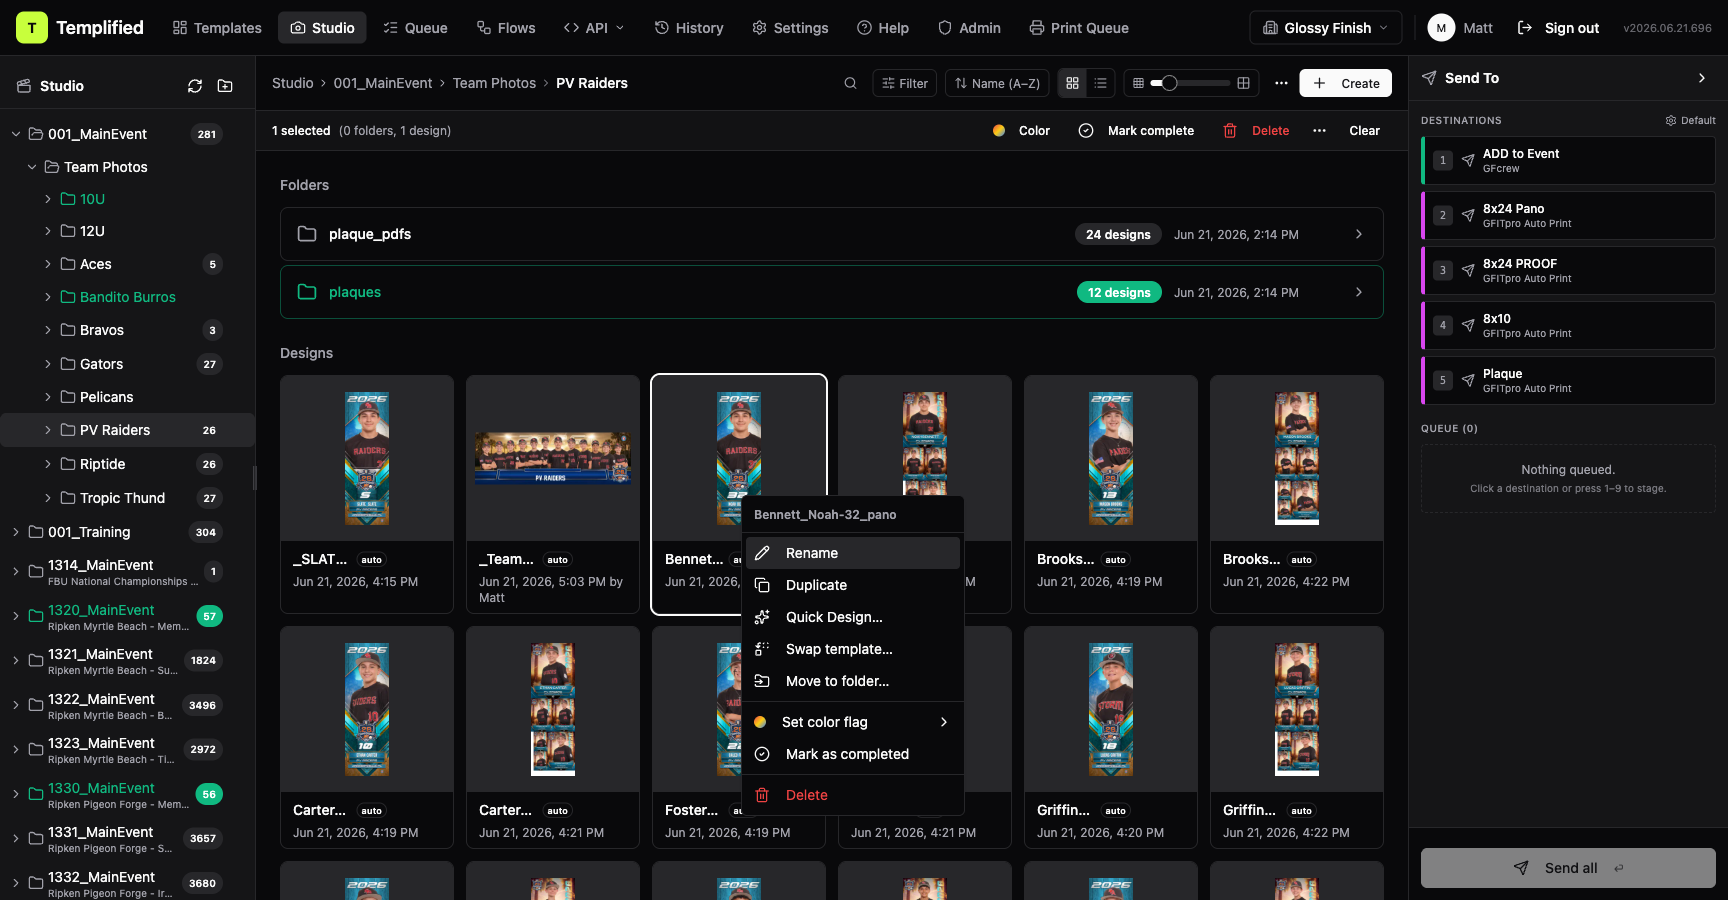Collapse the Team Photos tree node
This screenshot has width=1728, height=900.
tap(32, 167)
